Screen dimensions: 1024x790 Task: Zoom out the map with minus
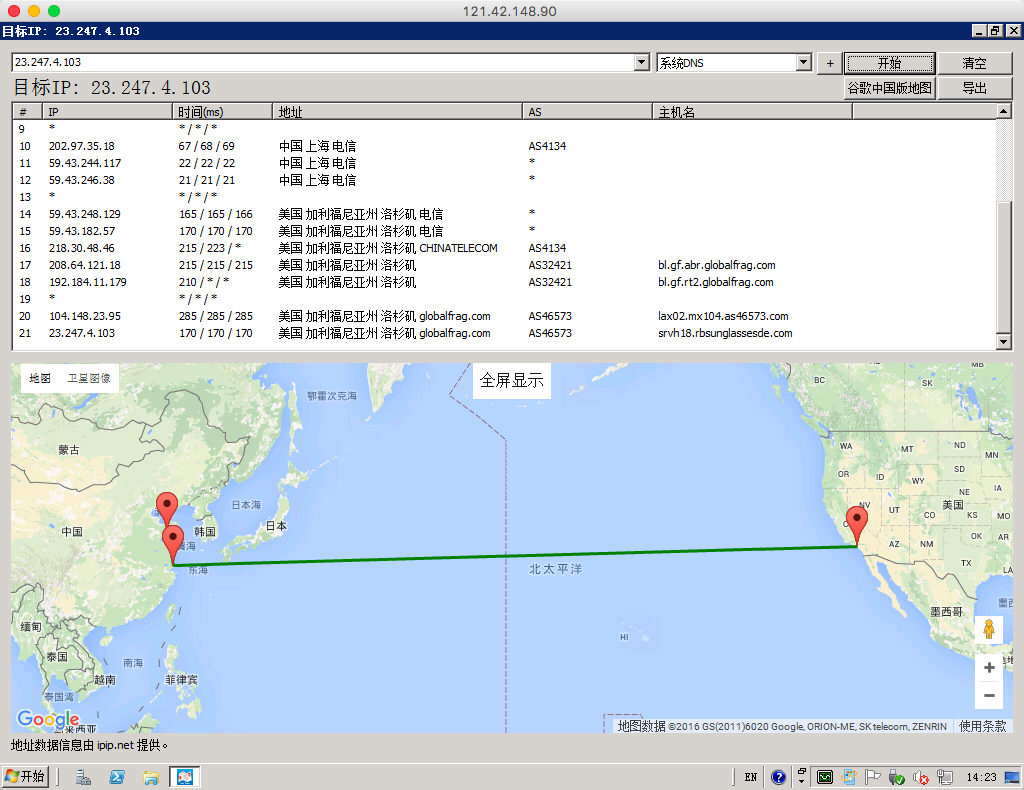click(989, 695)
